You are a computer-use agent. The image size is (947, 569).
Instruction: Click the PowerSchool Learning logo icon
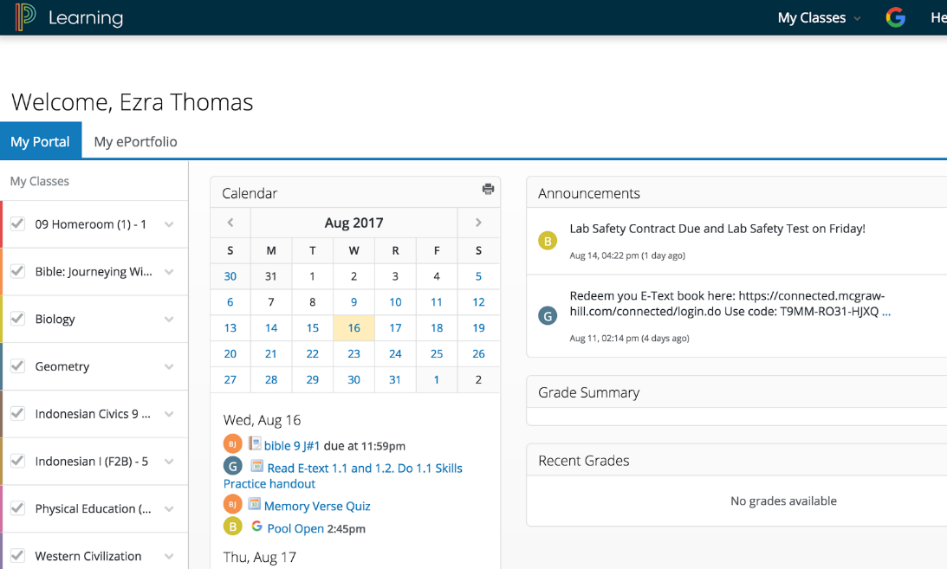tap(24, 17)
